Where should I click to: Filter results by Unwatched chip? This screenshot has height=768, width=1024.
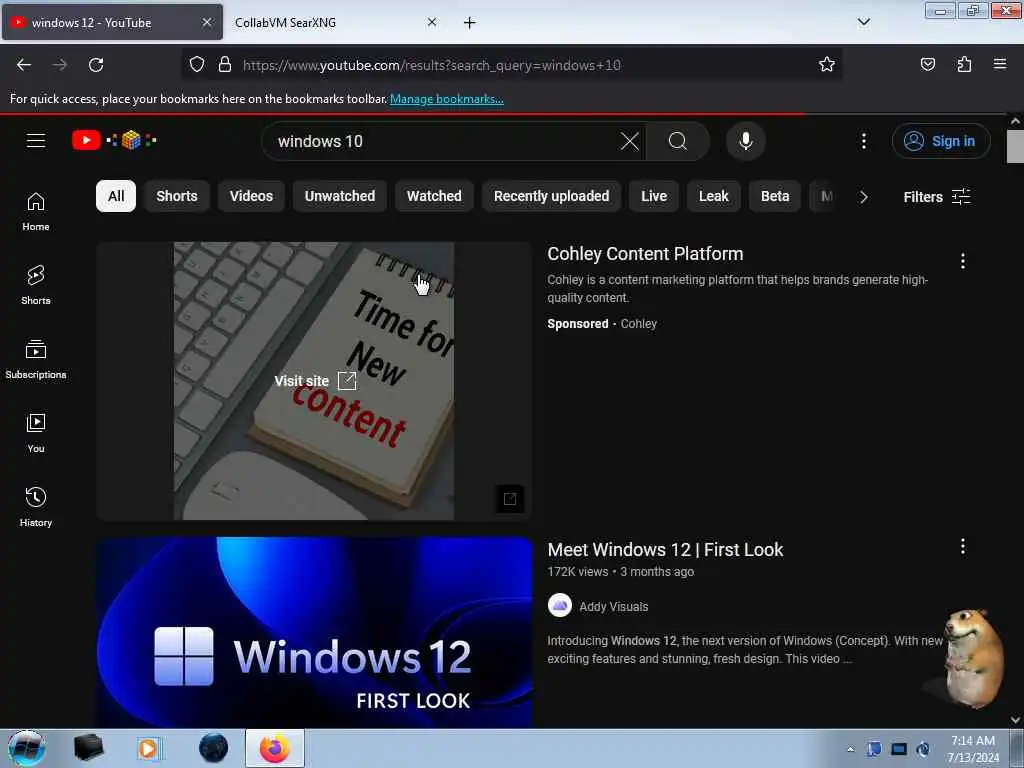pyautogui.click(x=340, y=196)
